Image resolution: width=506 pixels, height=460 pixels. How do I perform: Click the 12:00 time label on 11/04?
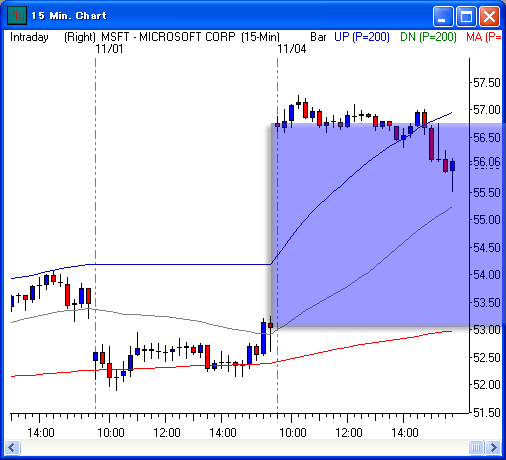[x=349, y=433]
